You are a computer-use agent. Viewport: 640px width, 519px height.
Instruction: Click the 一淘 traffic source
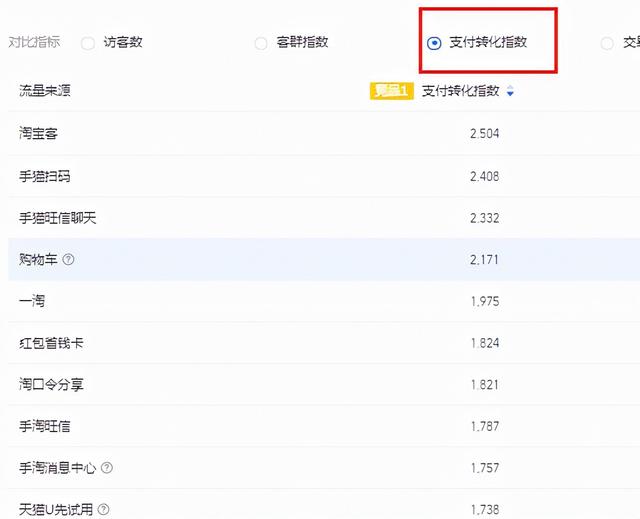[32, 301]
